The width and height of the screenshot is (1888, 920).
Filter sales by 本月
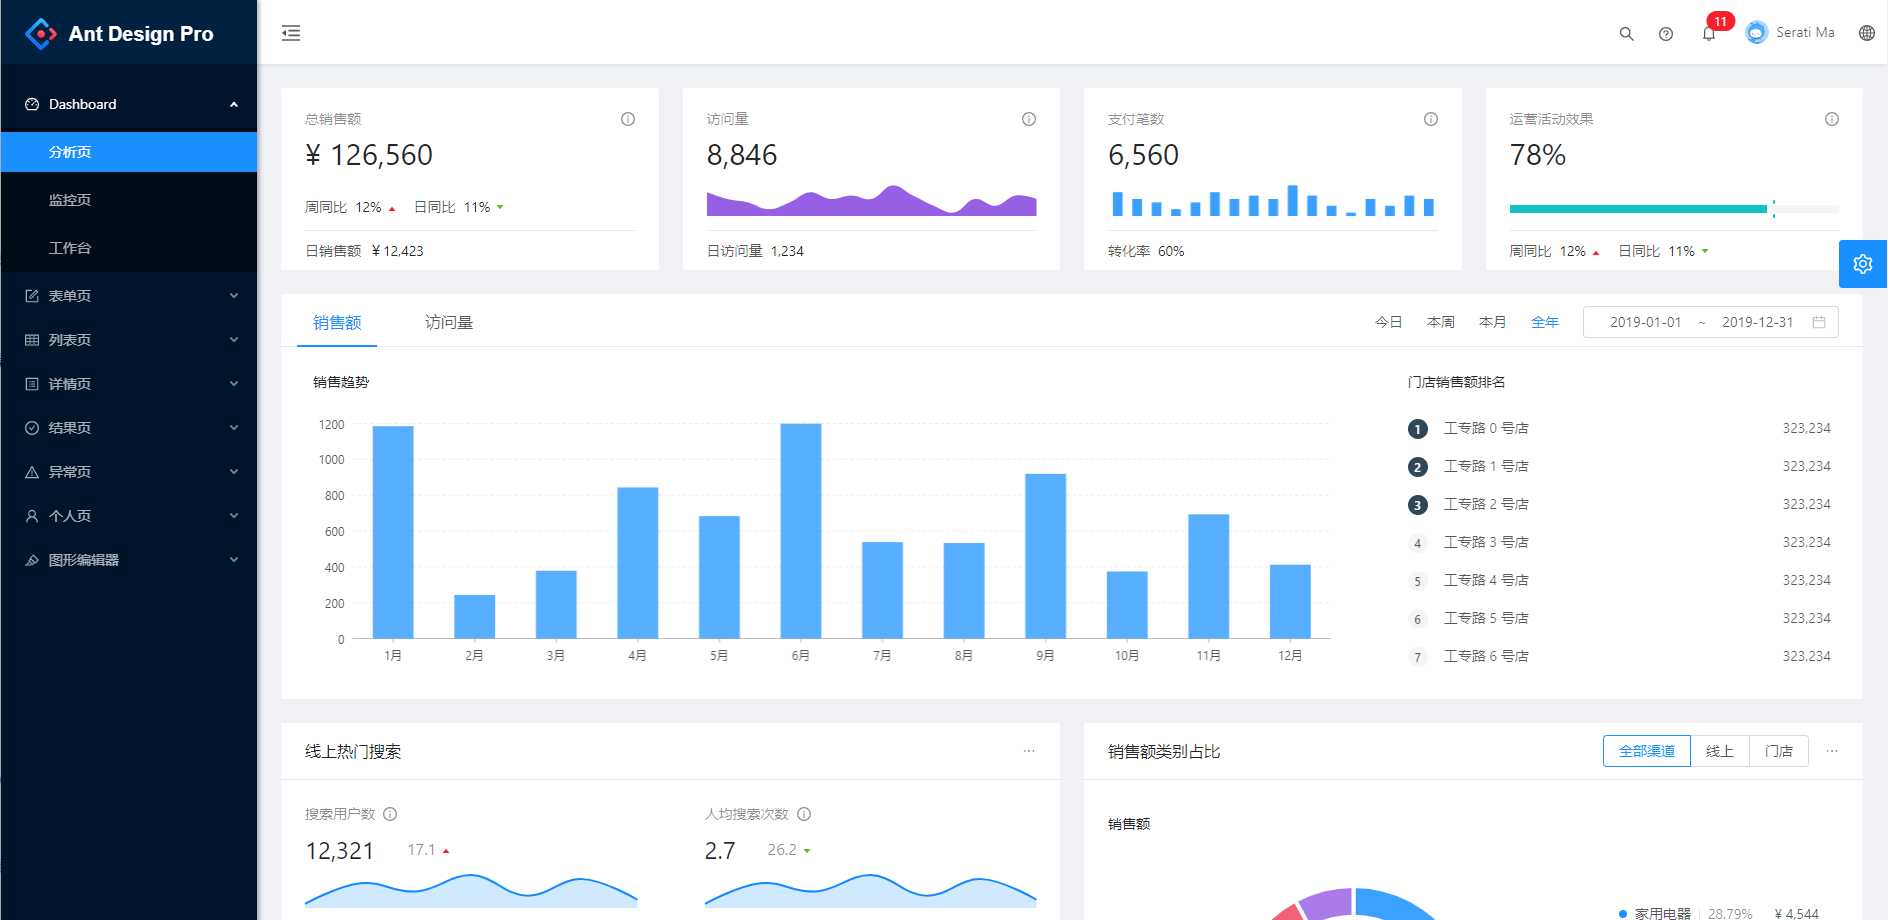pyautogui.click(x=1493, y=322)
